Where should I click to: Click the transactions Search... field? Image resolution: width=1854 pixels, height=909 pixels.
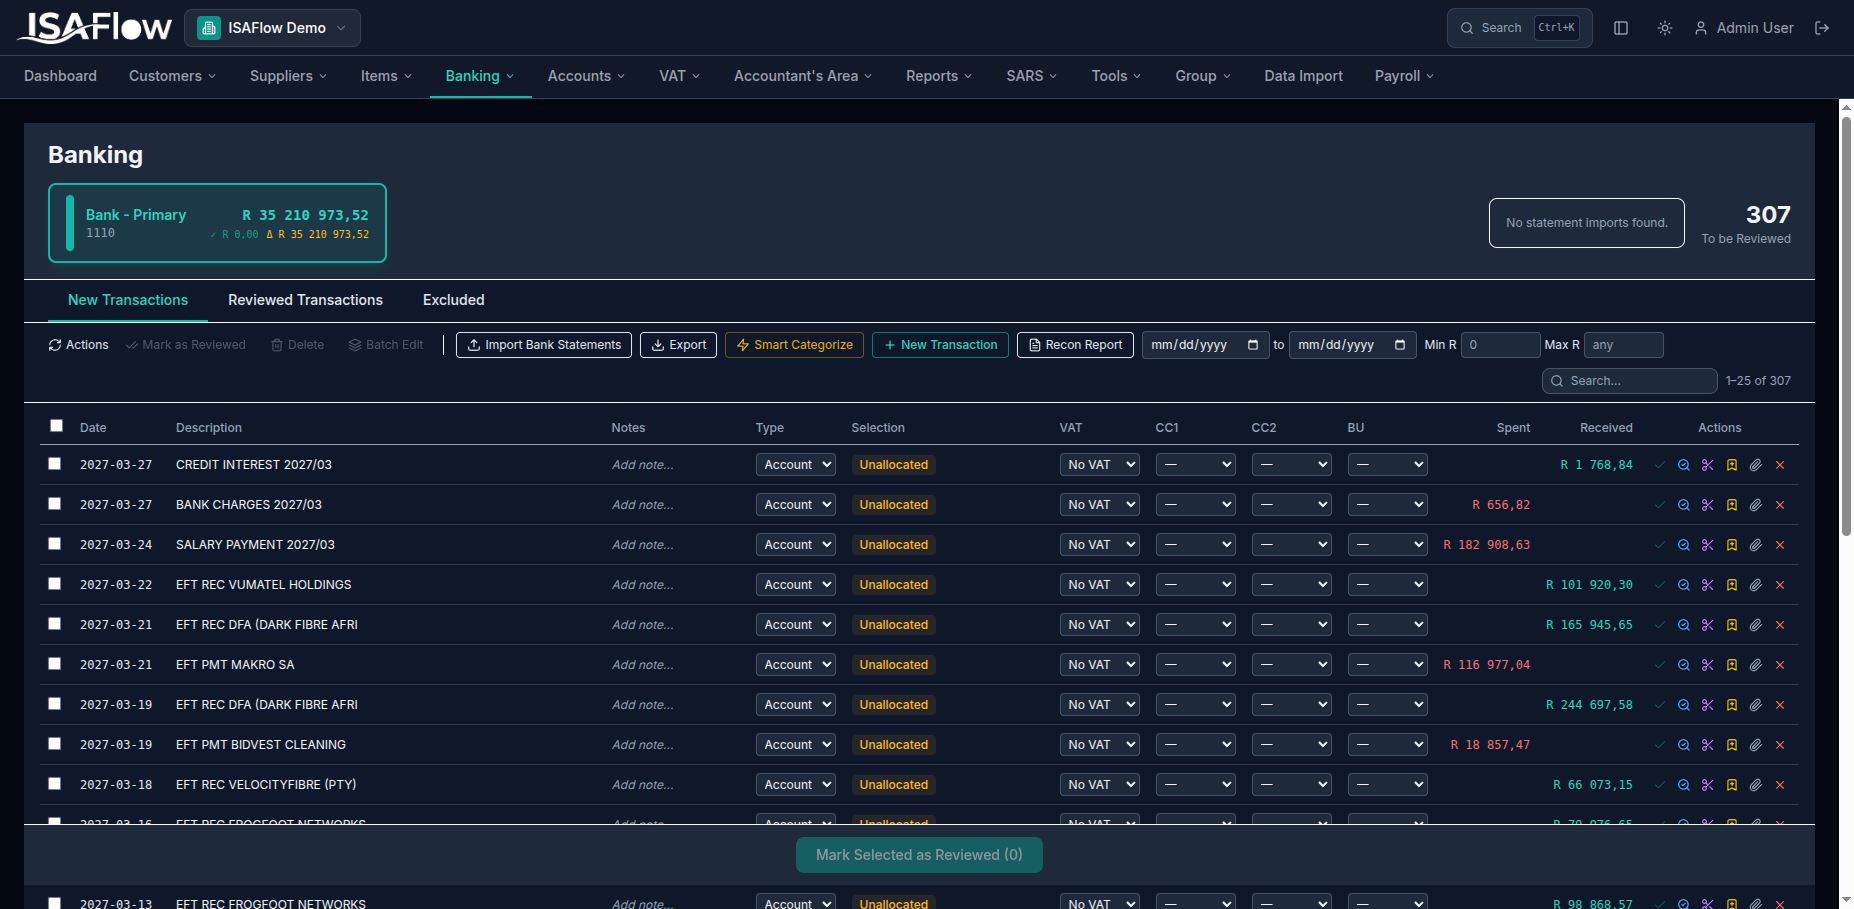click(1629, 381)
